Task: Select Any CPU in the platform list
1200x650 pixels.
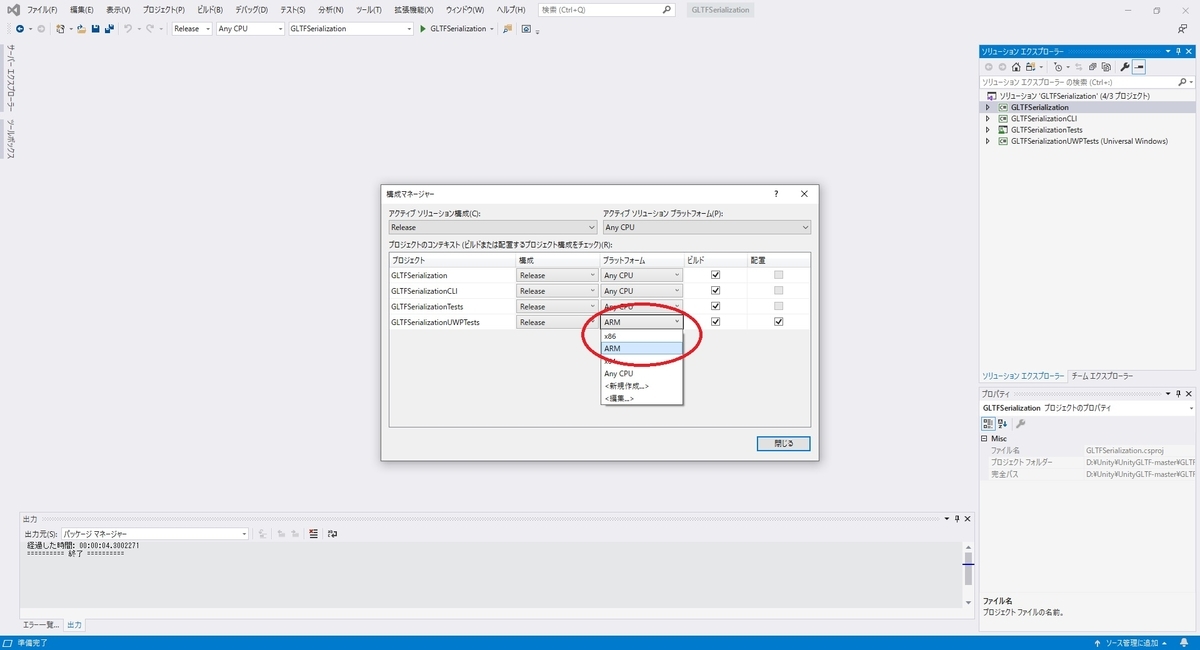Action: (642, 373)
